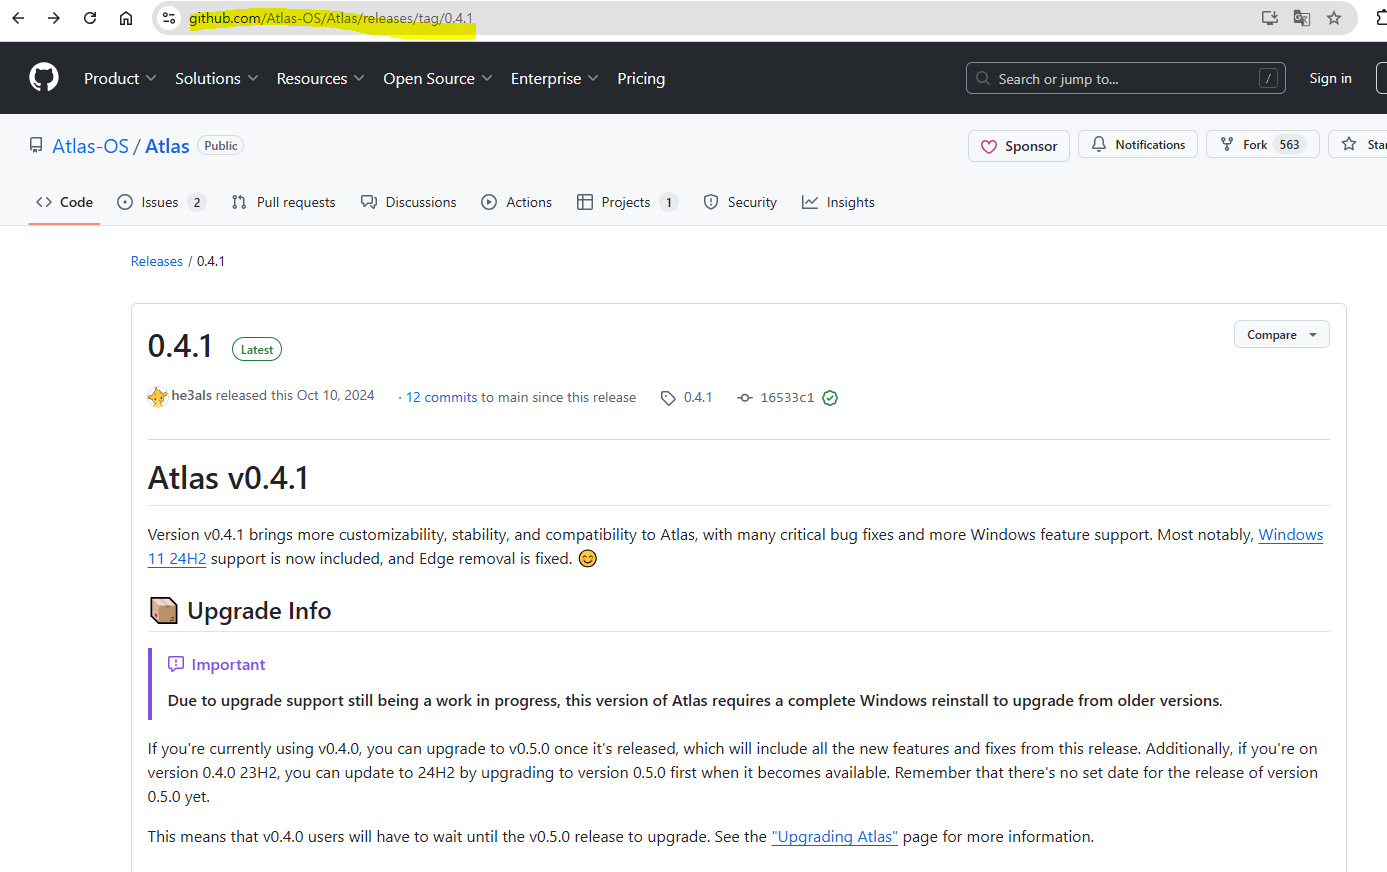Click the Important note label
This screenshot has height=872, width=1387.
pyautogui.click(x=217, y=665)
